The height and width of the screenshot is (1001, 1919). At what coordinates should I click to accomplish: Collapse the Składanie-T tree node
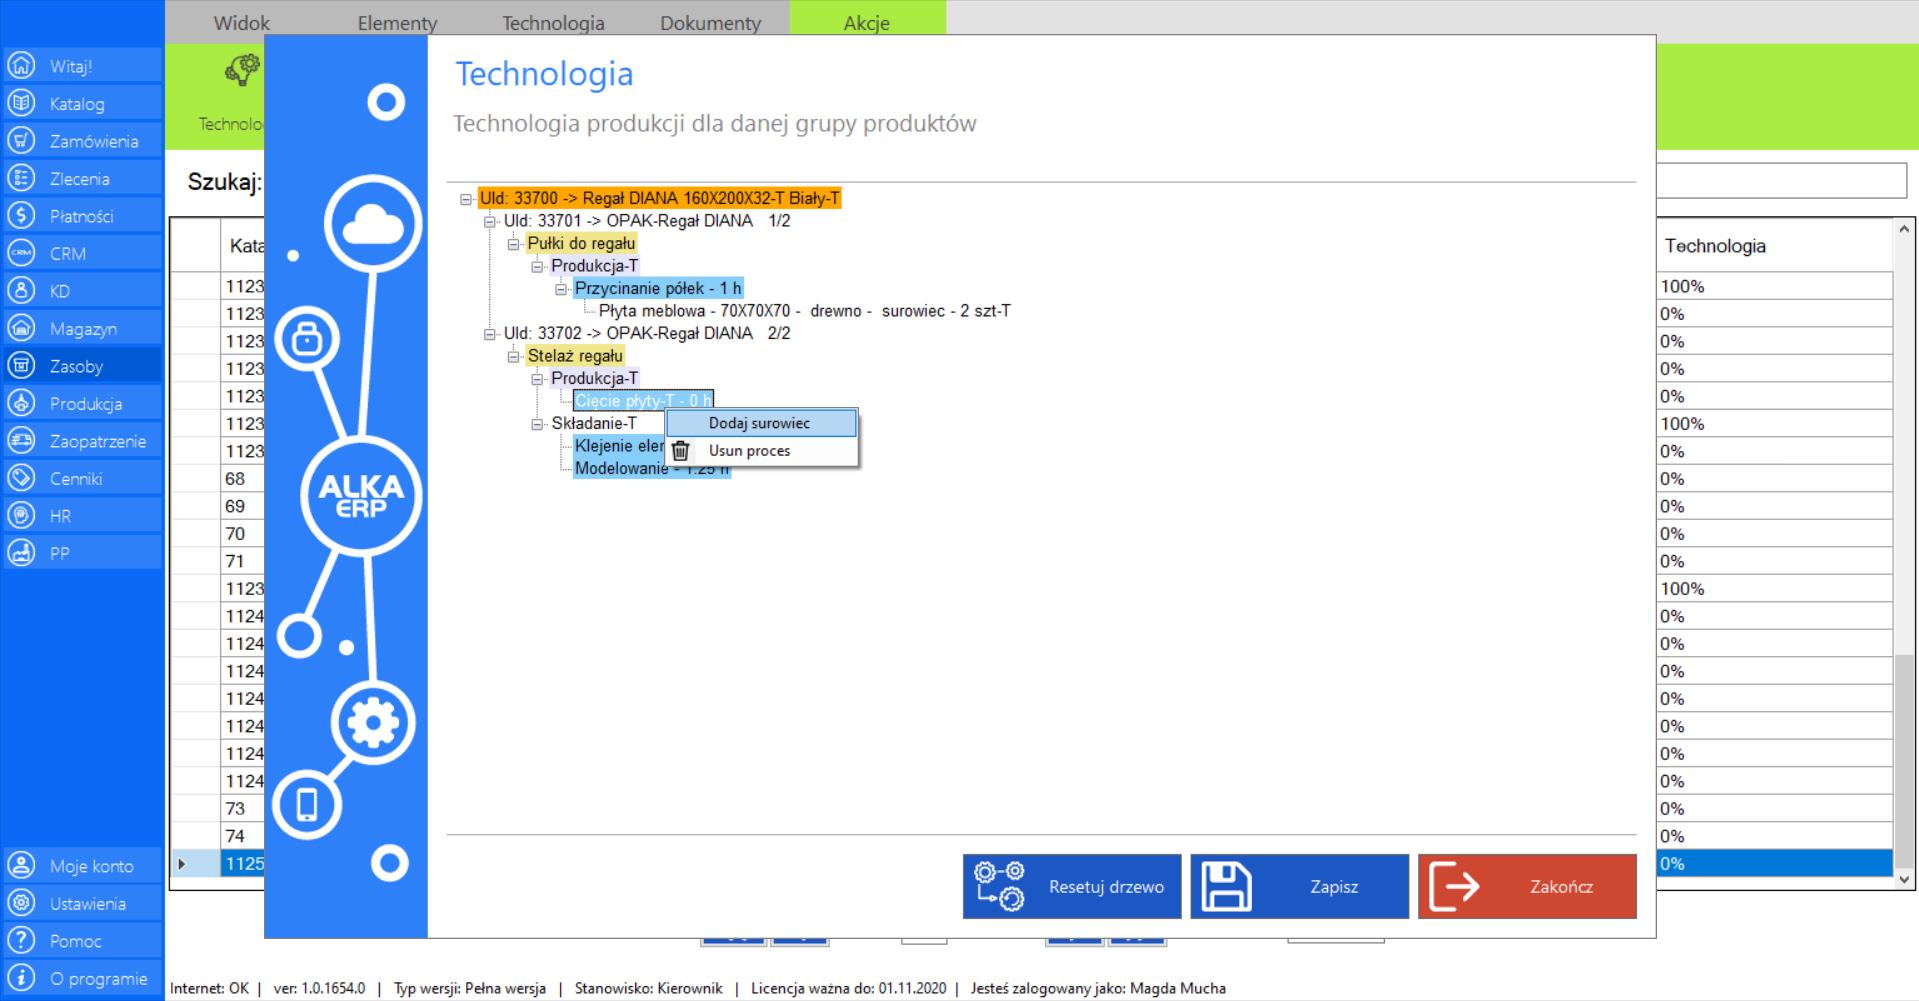pyautogui.click(x=538, y=424)
